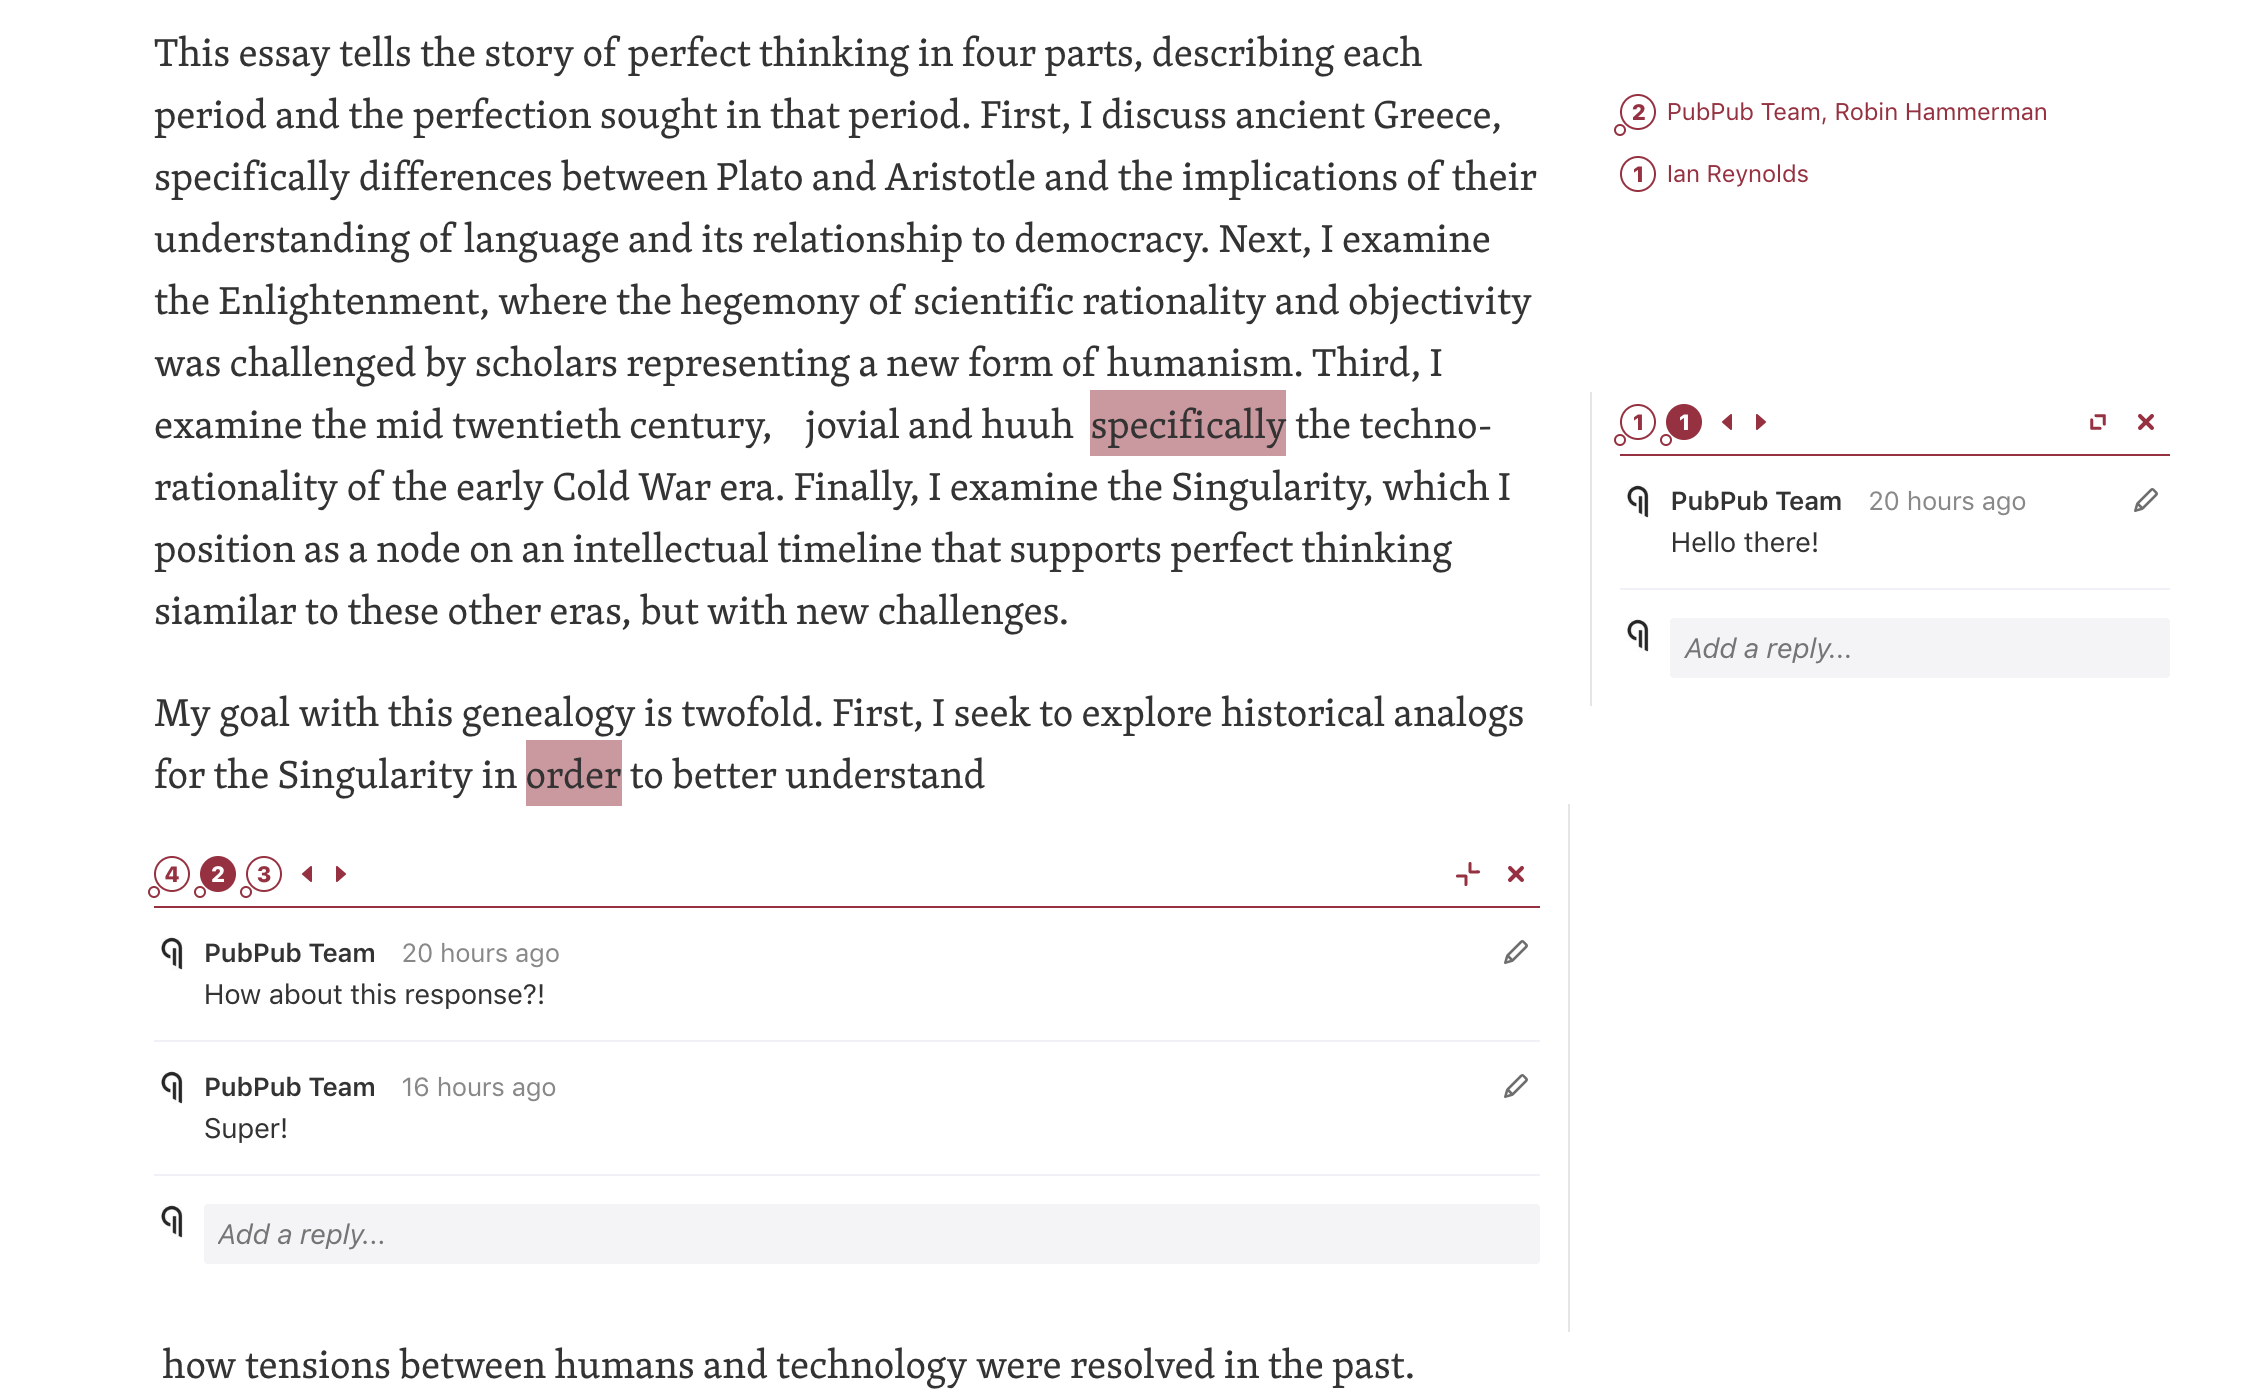Click the back navigation arrow in the right thread panel
The height and width of the screenshot is (1390, 2258).
tap(1726, 422)
